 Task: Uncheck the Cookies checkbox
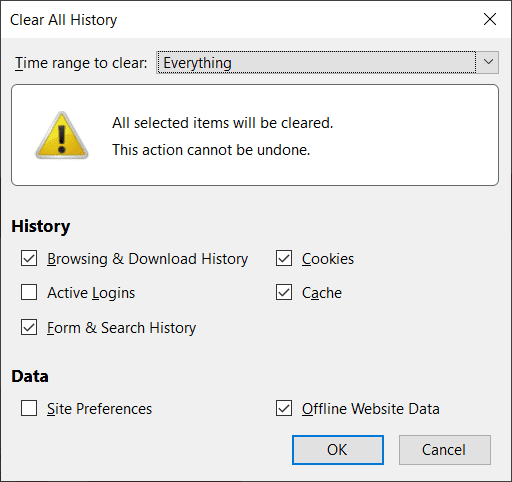[x=284, y=259]
